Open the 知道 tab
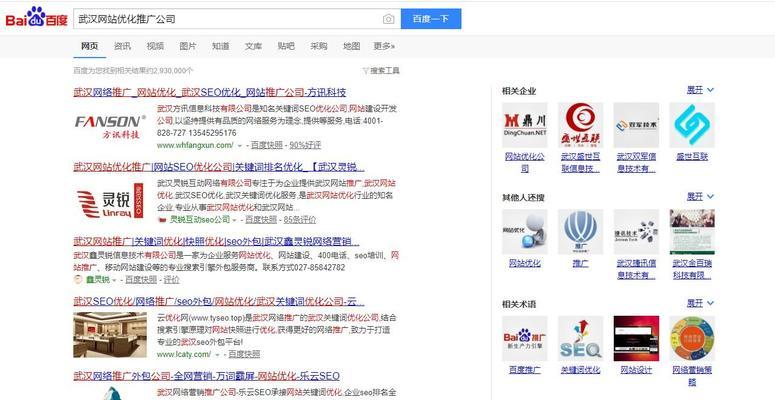Screen dimensions: 775x400 click(x=220, y=46)
